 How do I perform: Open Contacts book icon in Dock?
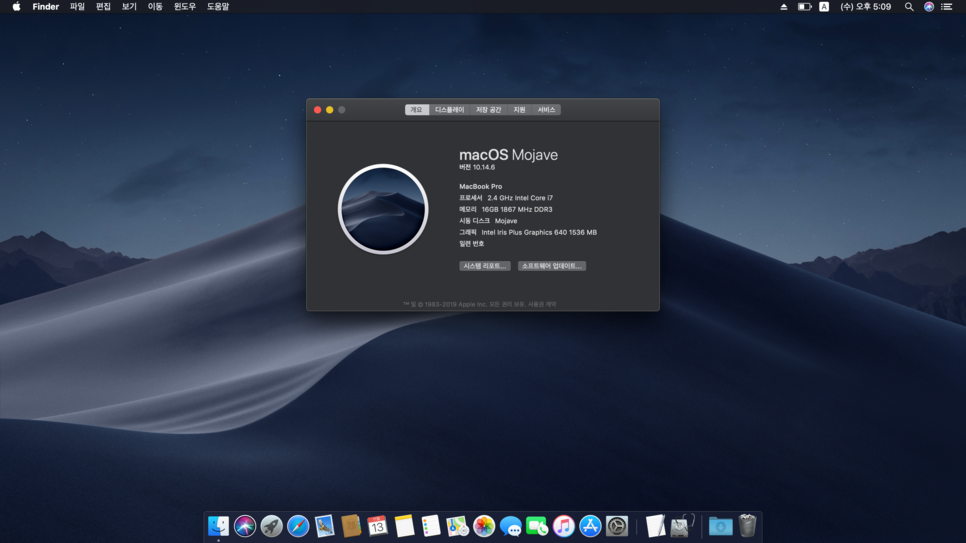(x=351, y=526)
